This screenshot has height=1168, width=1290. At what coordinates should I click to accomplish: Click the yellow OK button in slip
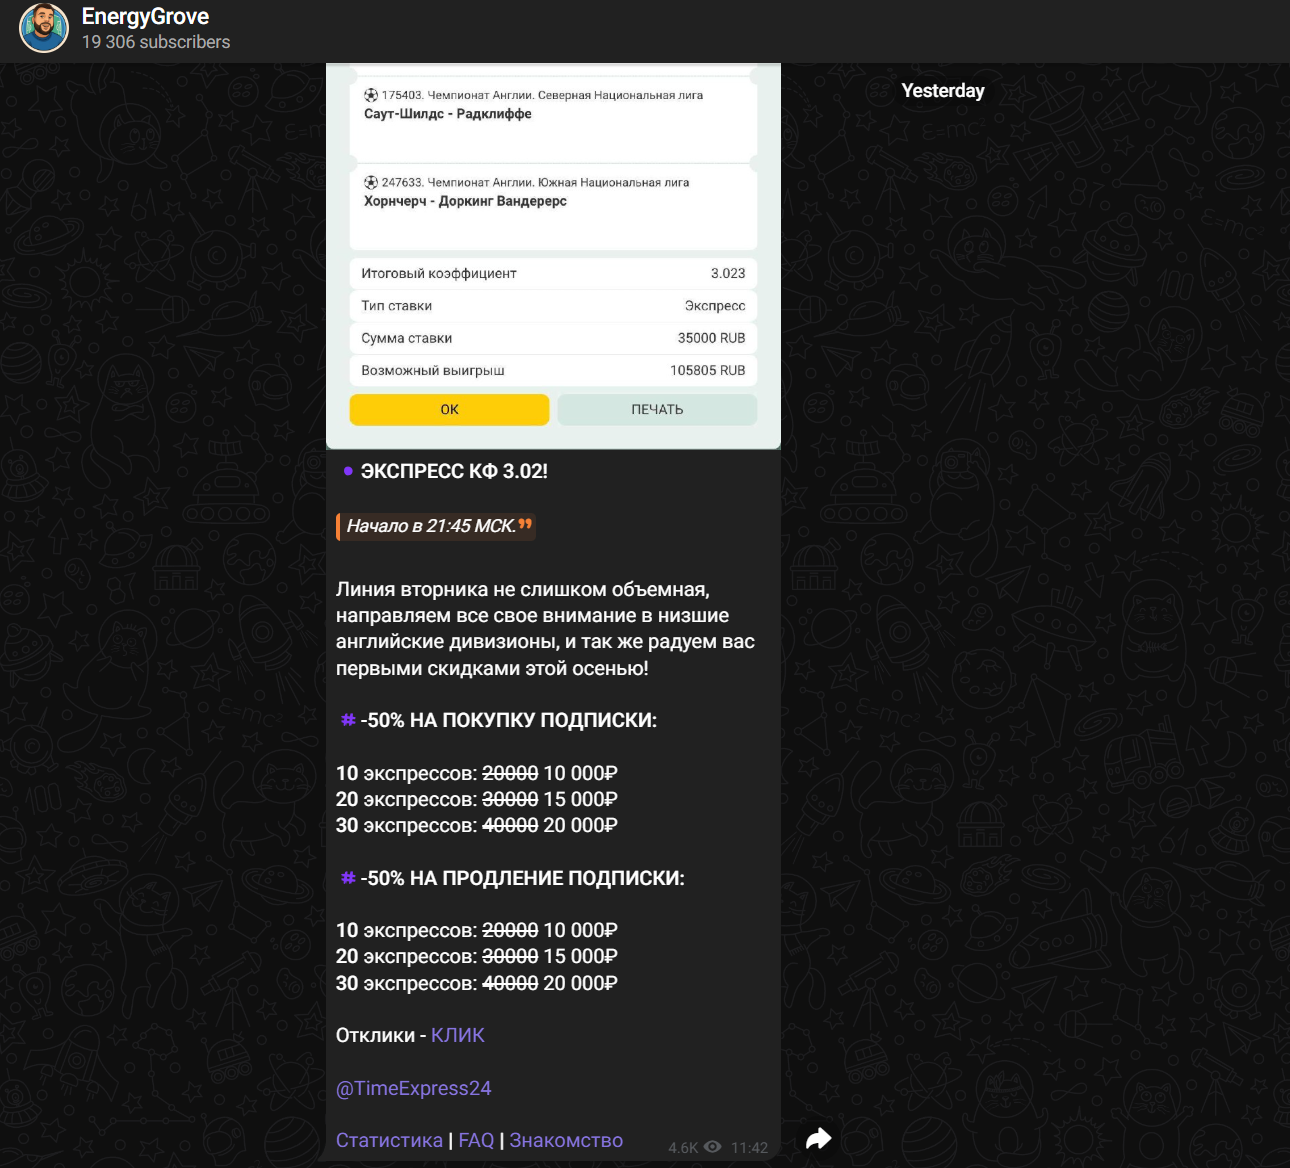pos(449,409)
